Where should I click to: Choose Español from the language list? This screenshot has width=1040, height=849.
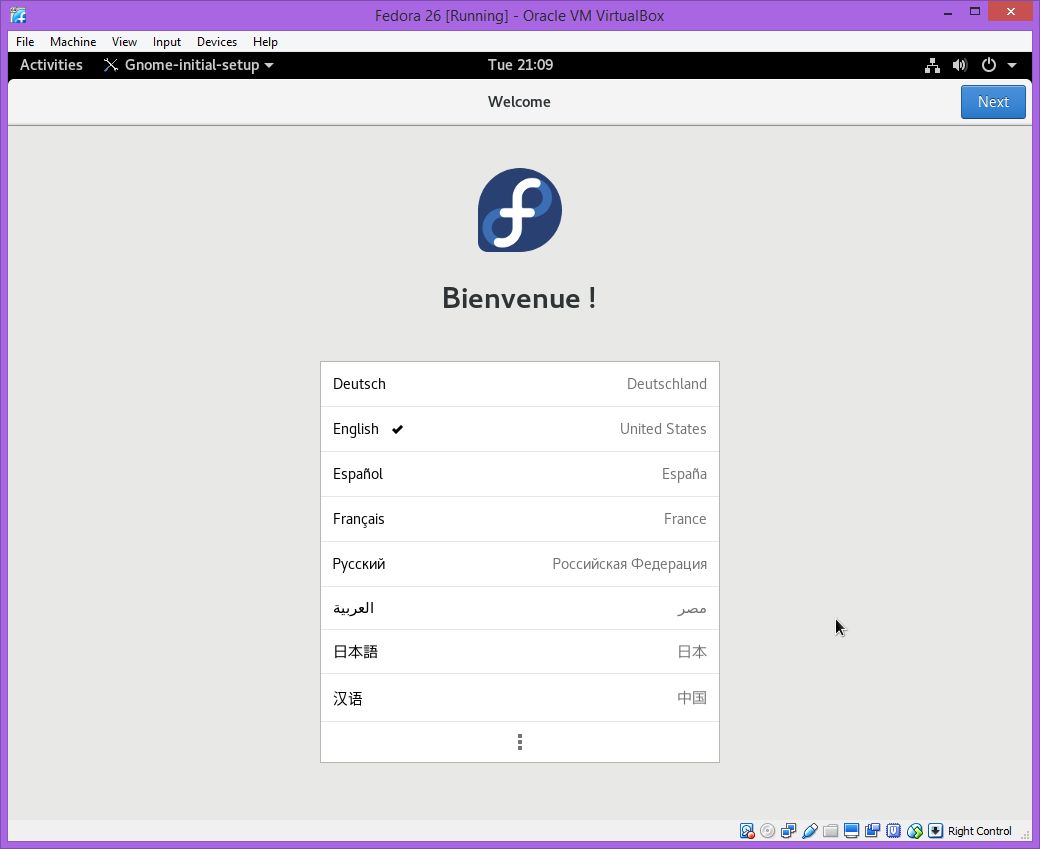coord(520,474)
